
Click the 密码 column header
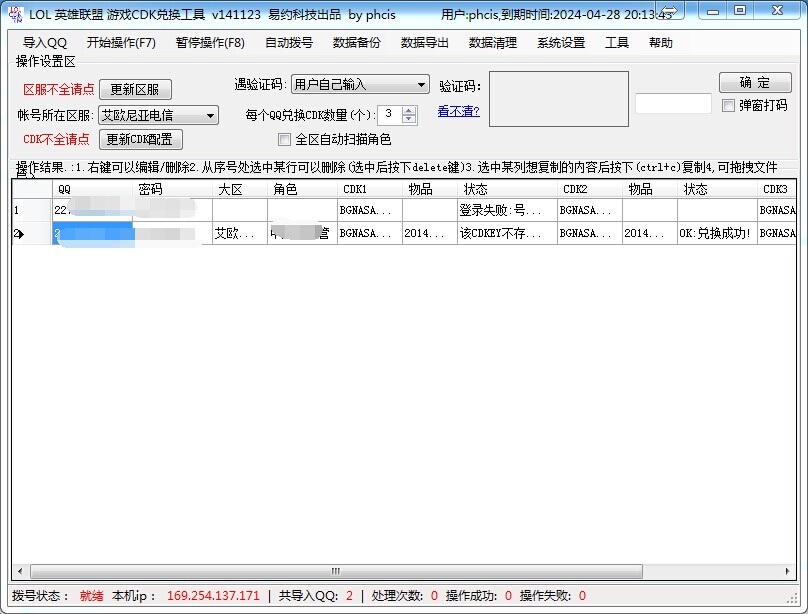click(172, 189)
